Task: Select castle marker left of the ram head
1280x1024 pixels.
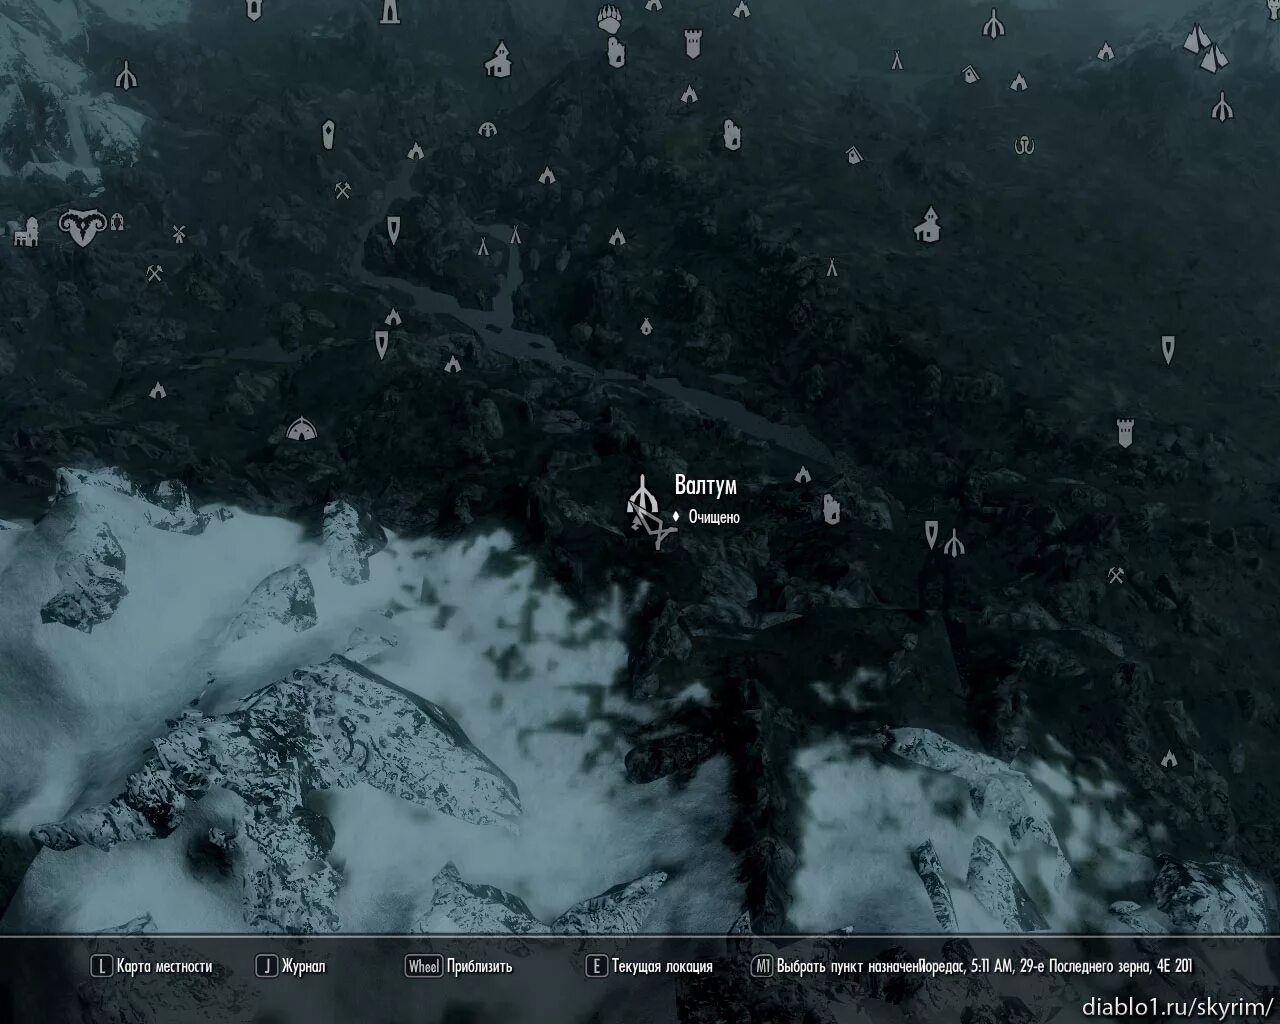Action: point(25,232)
